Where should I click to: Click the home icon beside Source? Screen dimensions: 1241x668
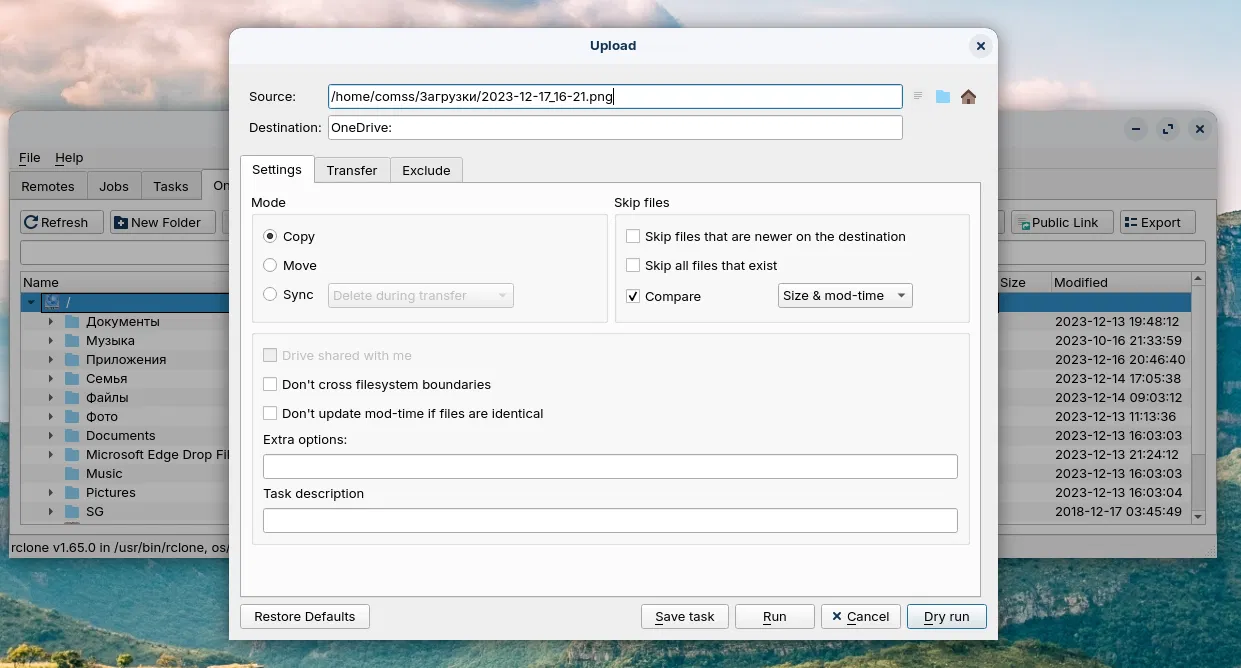pyautogui.click(x=968, y=97)
